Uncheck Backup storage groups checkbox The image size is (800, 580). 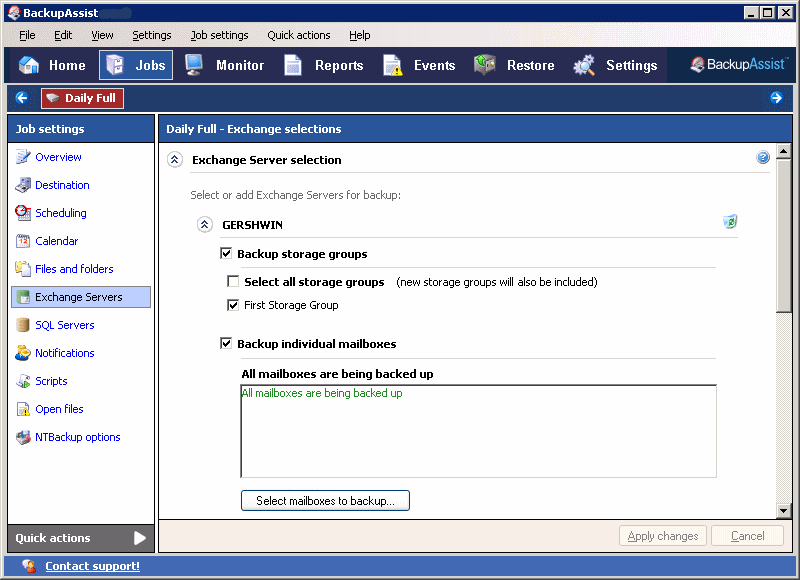coord(226,254)
